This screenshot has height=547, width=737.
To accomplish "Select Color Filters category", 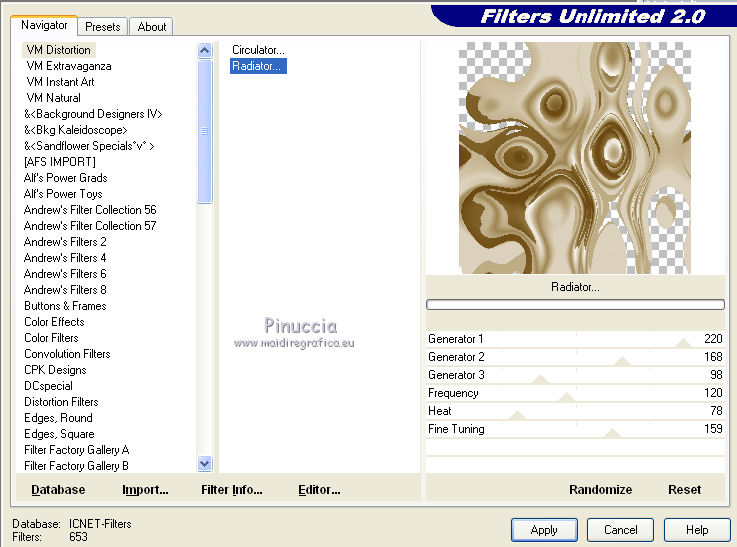I will [51, 337].
